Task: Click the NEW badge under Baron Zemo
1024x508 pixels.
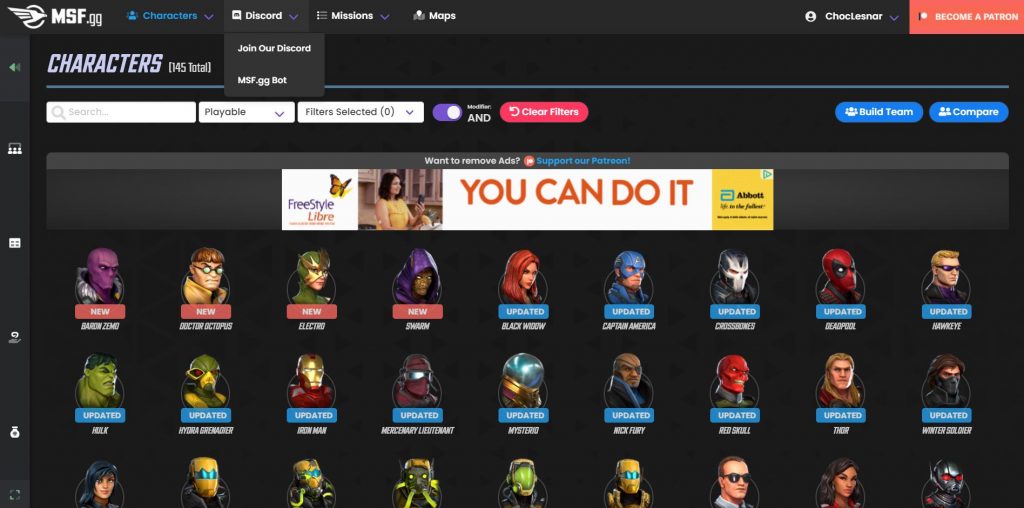Action: click(100, 312)
